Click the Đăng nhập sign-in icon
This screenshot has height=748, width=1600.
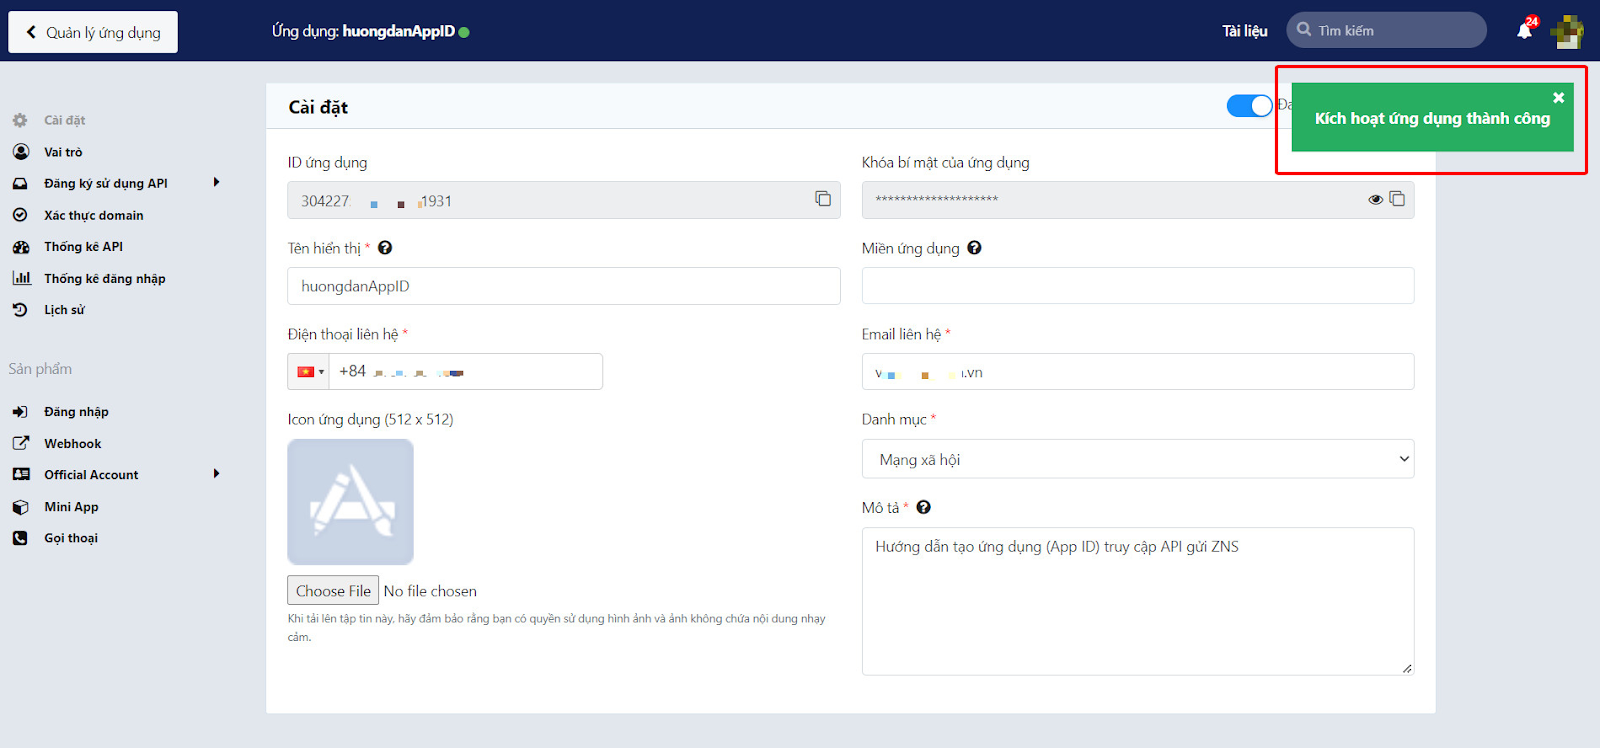pyautogui.click(x=20, y=412)
